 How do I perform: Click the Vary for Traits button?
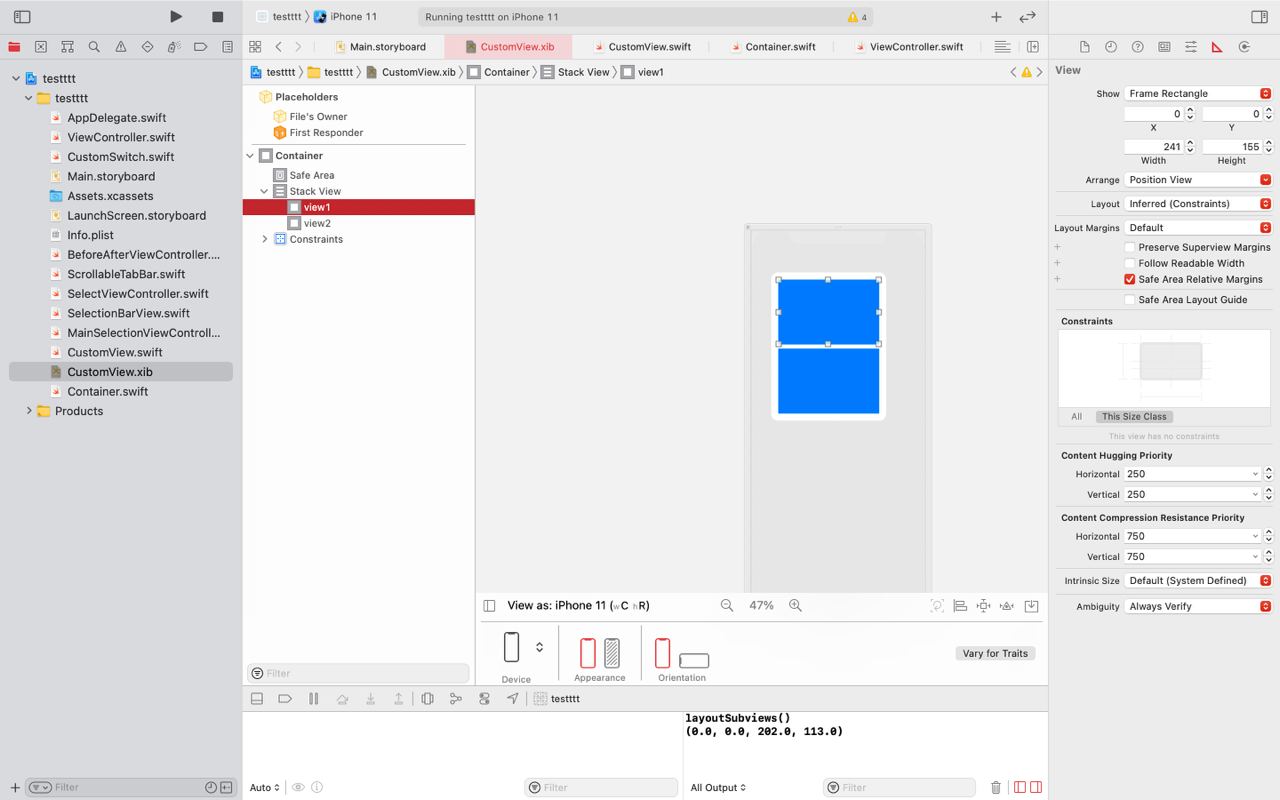(994, 653)
